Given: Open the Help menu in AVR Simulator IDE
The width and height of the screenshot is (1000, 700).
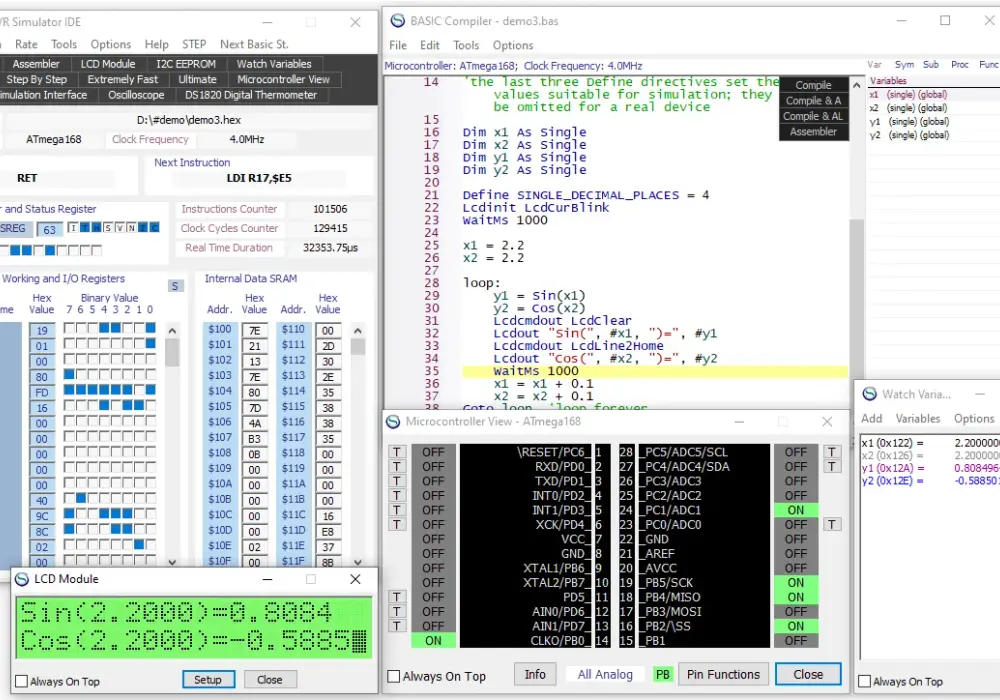Looking at the screenshot, I should 156,44.
